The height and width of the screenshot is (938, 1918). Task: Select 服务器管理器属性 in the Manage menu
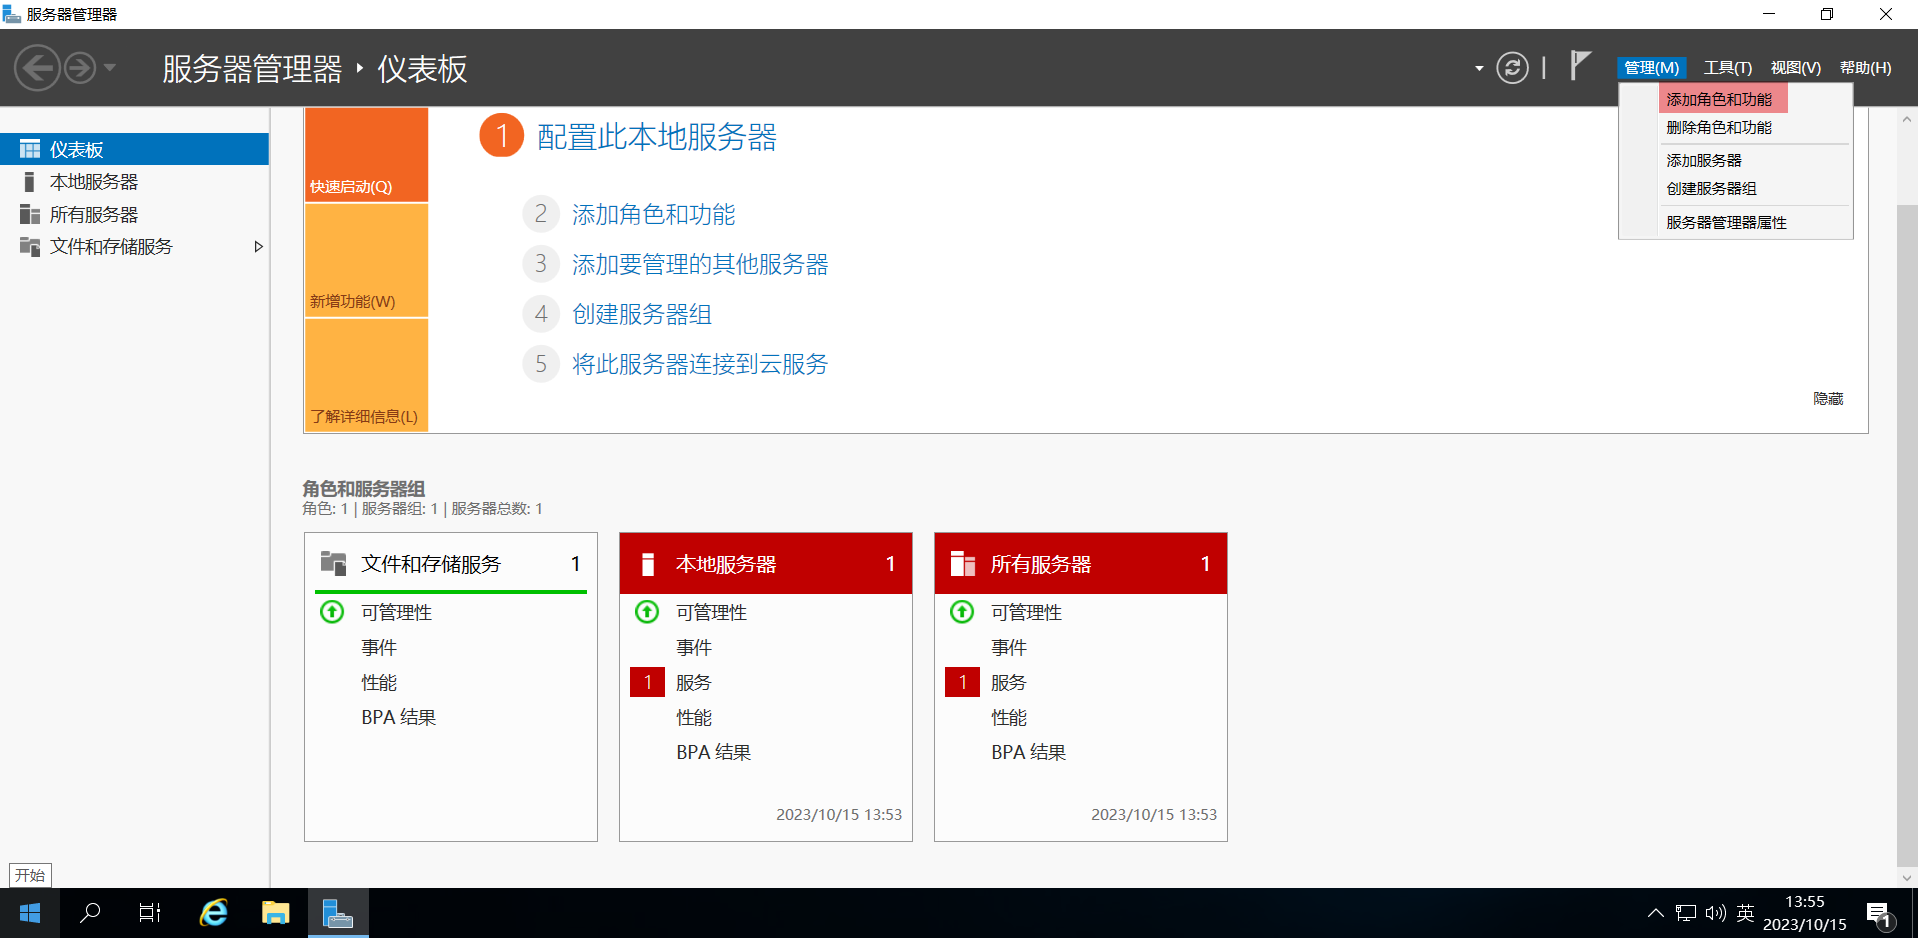(1726, 222)
